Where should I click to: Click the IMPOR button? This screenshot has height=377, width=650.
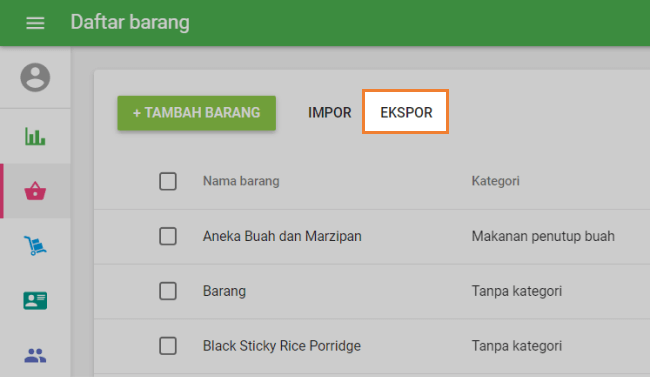click(330, 113)
